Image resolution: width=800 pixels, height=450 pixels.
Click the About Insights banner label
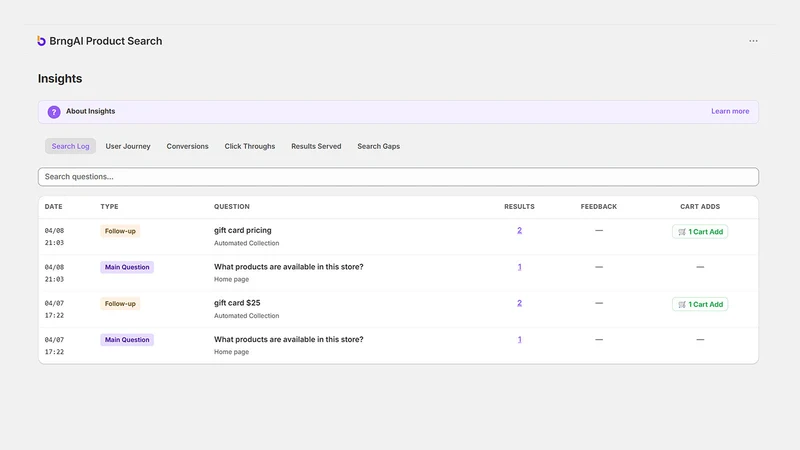(90, 111)
